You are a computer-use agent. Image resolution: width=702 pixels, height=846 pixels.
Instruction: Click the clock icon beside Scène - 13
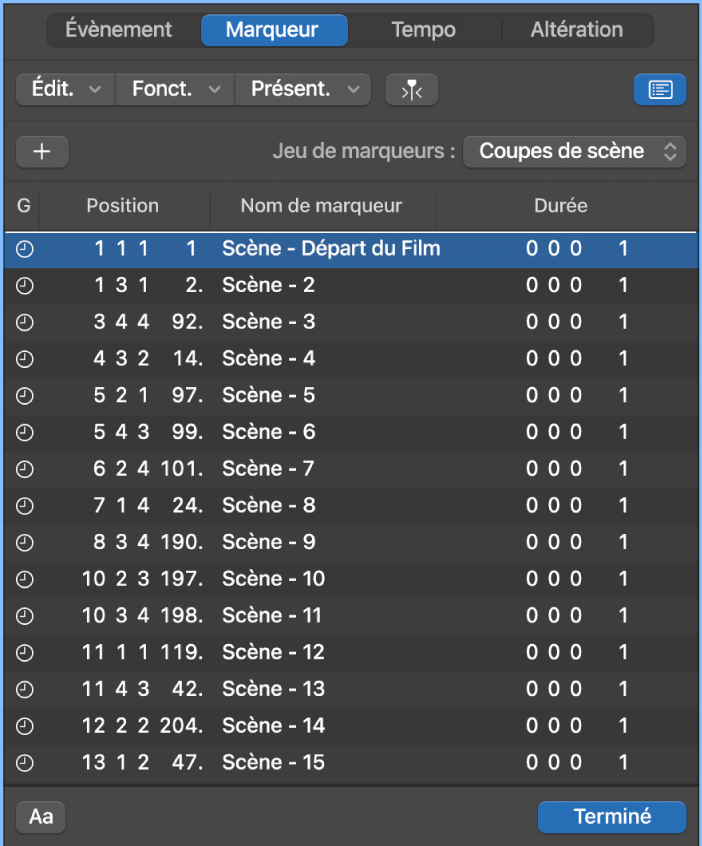pos(24,688)
